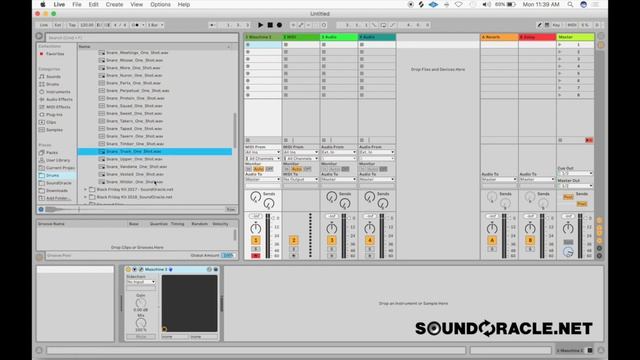Toggle track 4 activator button

[x=369, y=240]
